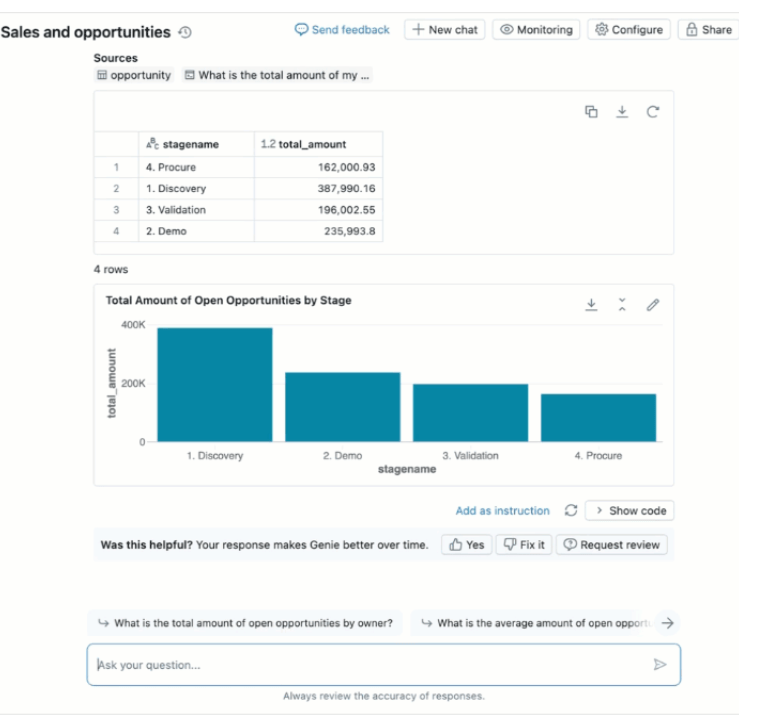The width and height of the screenshot is (772, 727).
Task: Open the Configure settings
Action: (x=628, y=30)
